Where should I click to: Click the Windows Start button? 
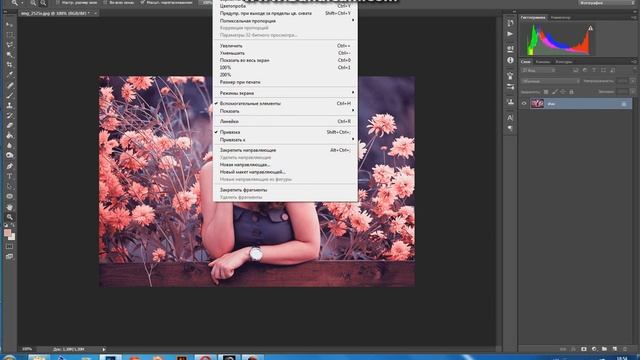point(9,357)
